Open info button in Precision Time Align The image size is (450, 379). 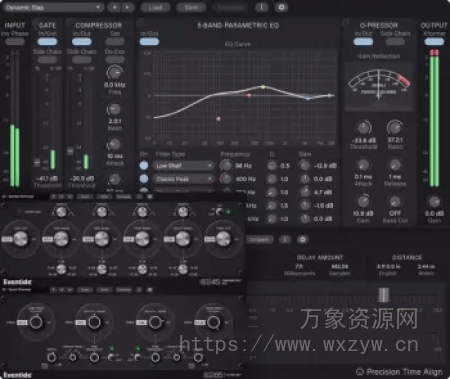(x=285, y=239)
